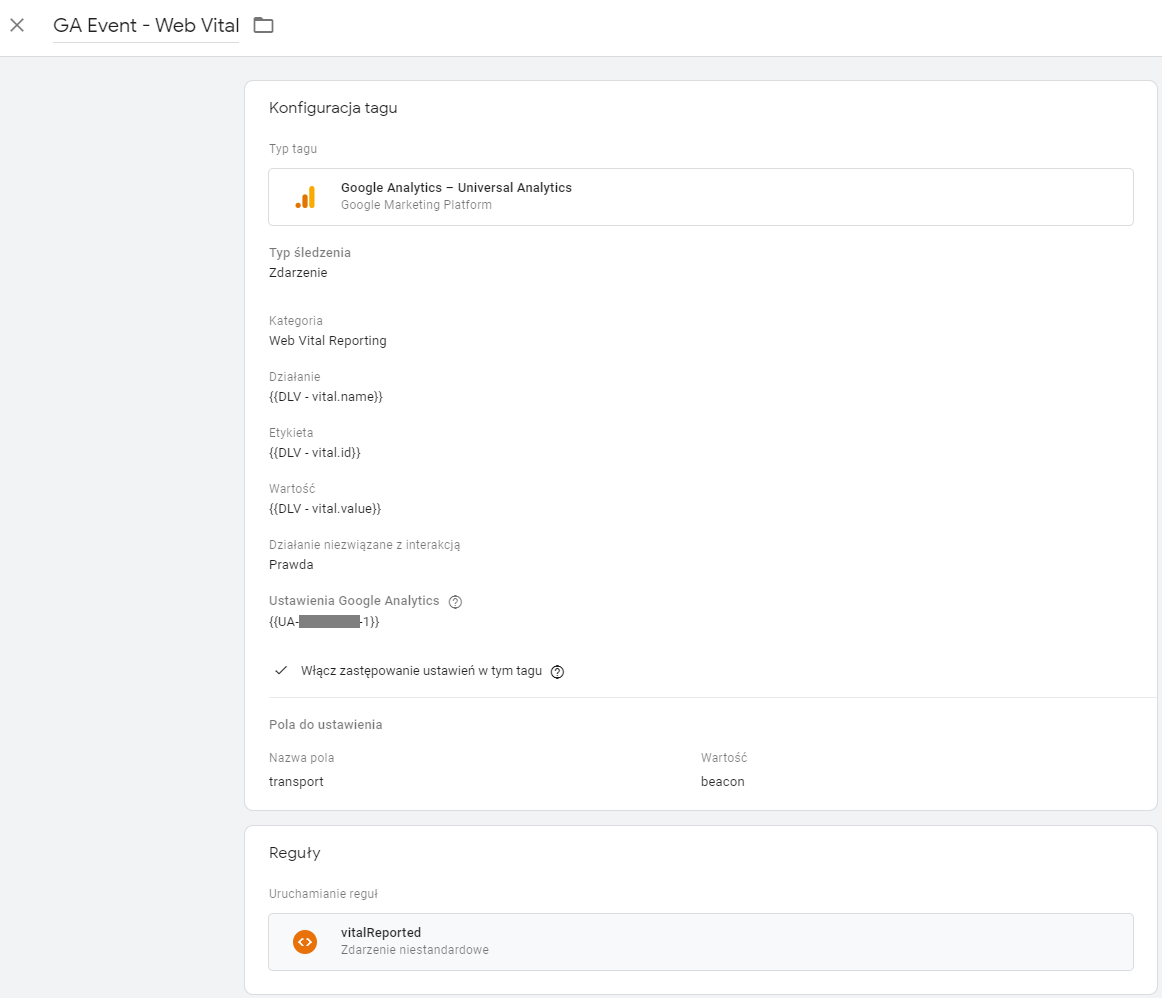Image resolution: width=1162 pixels, height=998 pixels.
Task: Toggle the Włącz zastępowanie ustawień checkmark
Action: point(281,671)
